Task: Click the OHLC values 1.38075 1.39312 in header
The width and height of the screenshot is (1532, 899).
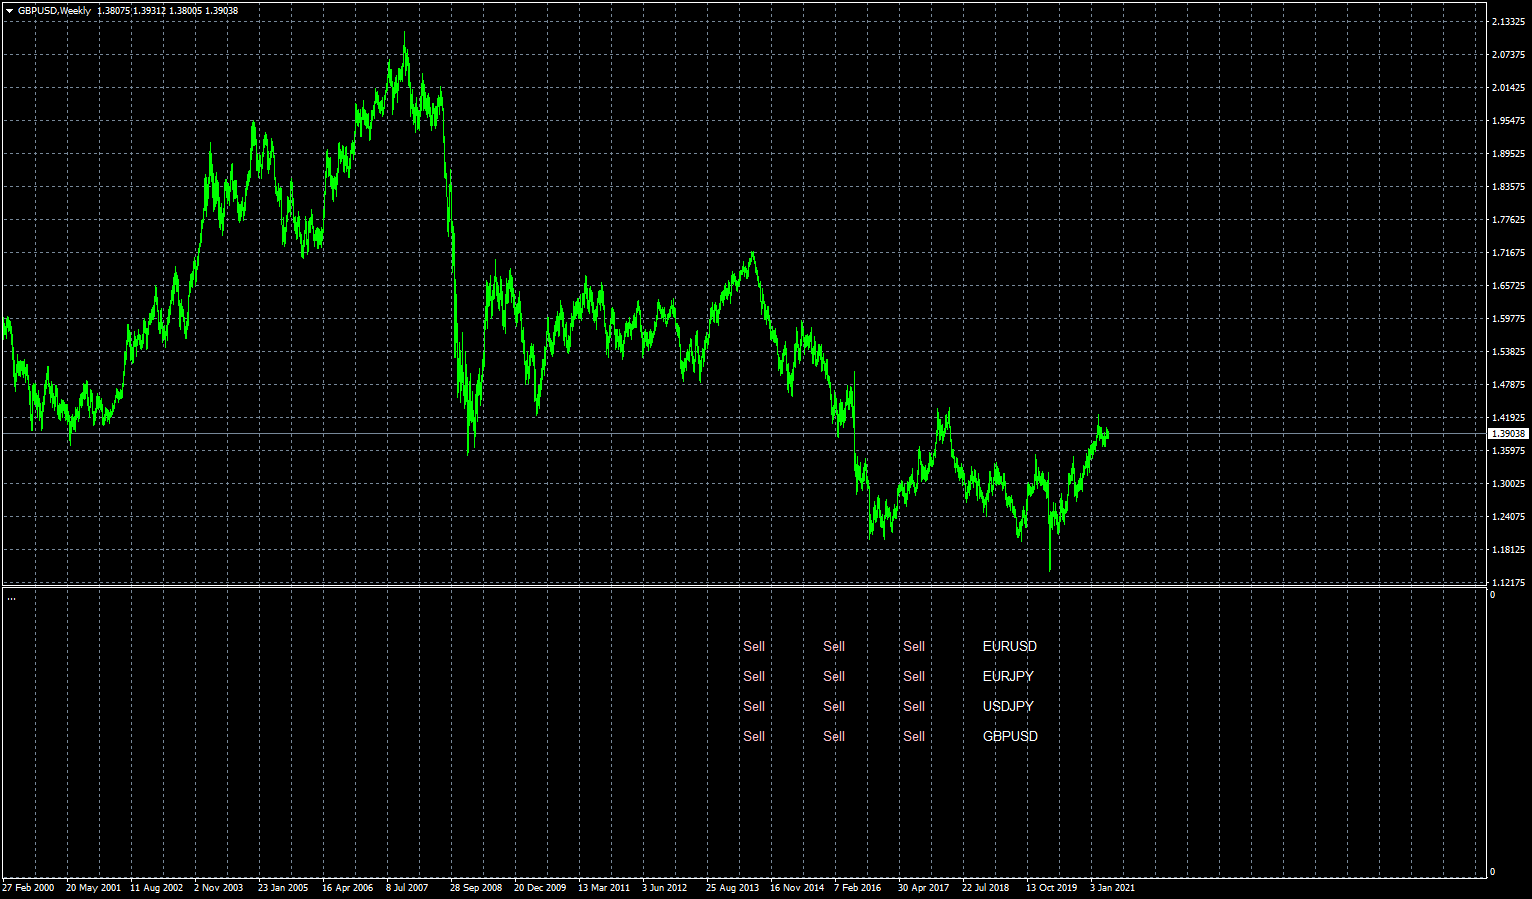Action: point(131,11)
